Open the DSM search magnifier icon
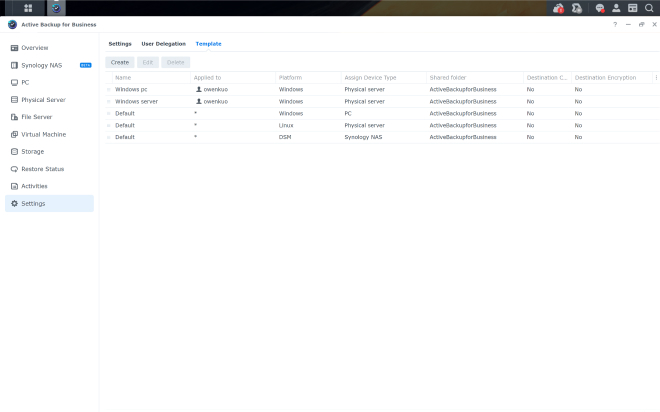This screenshot has height=412, width=660. point(649,8)
